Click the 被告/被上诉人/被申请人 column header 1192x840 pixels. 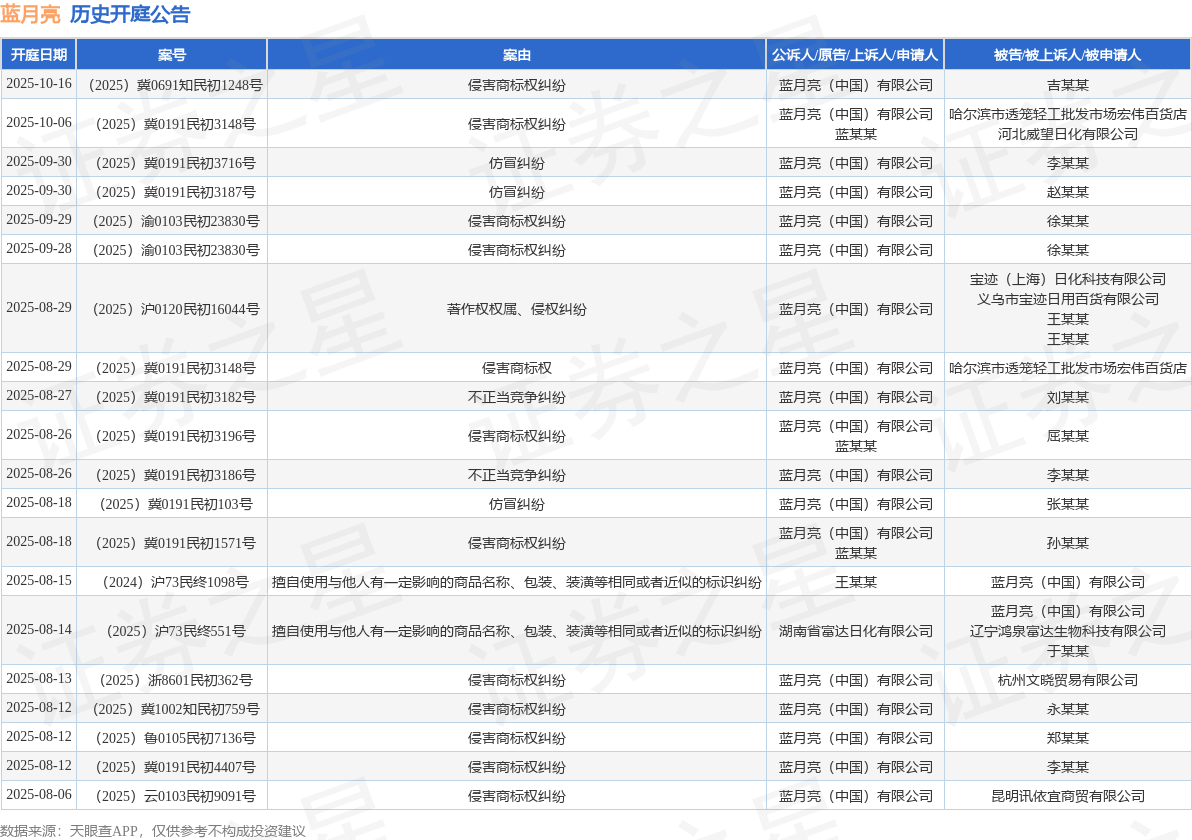point(1067,55)
